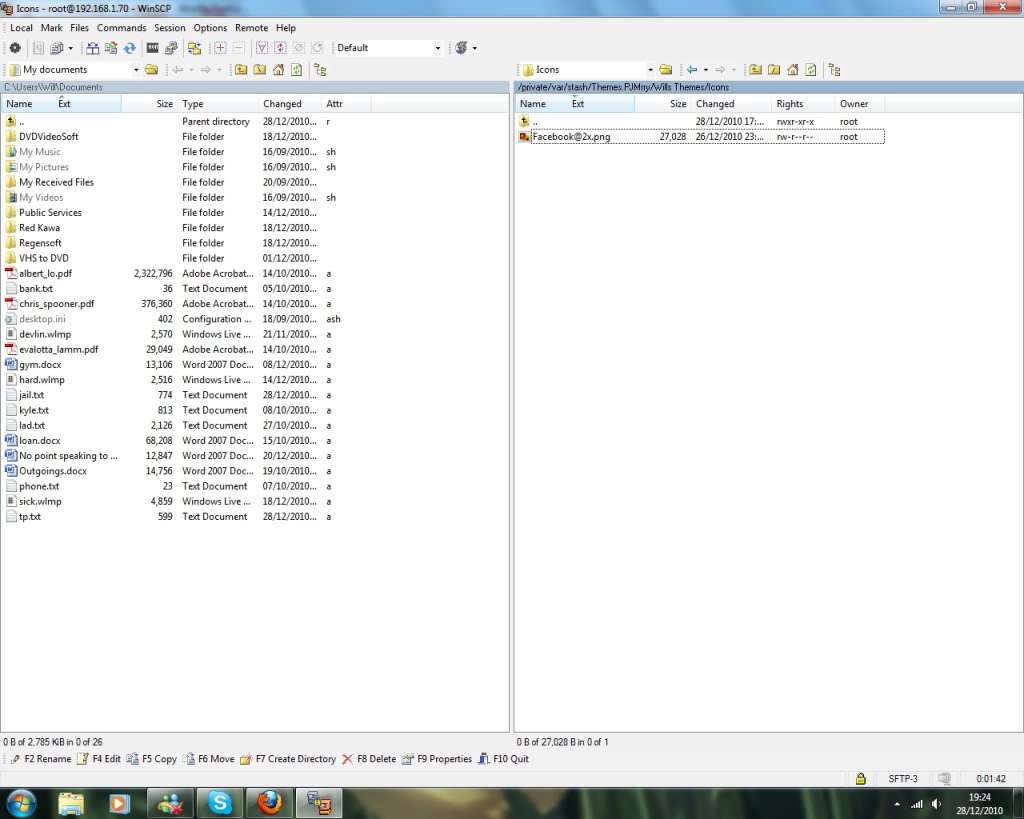The image size is (1024, 819).
Task: Click the F4 Edit button
Action: pyautogui.click(x=99, y=758)
